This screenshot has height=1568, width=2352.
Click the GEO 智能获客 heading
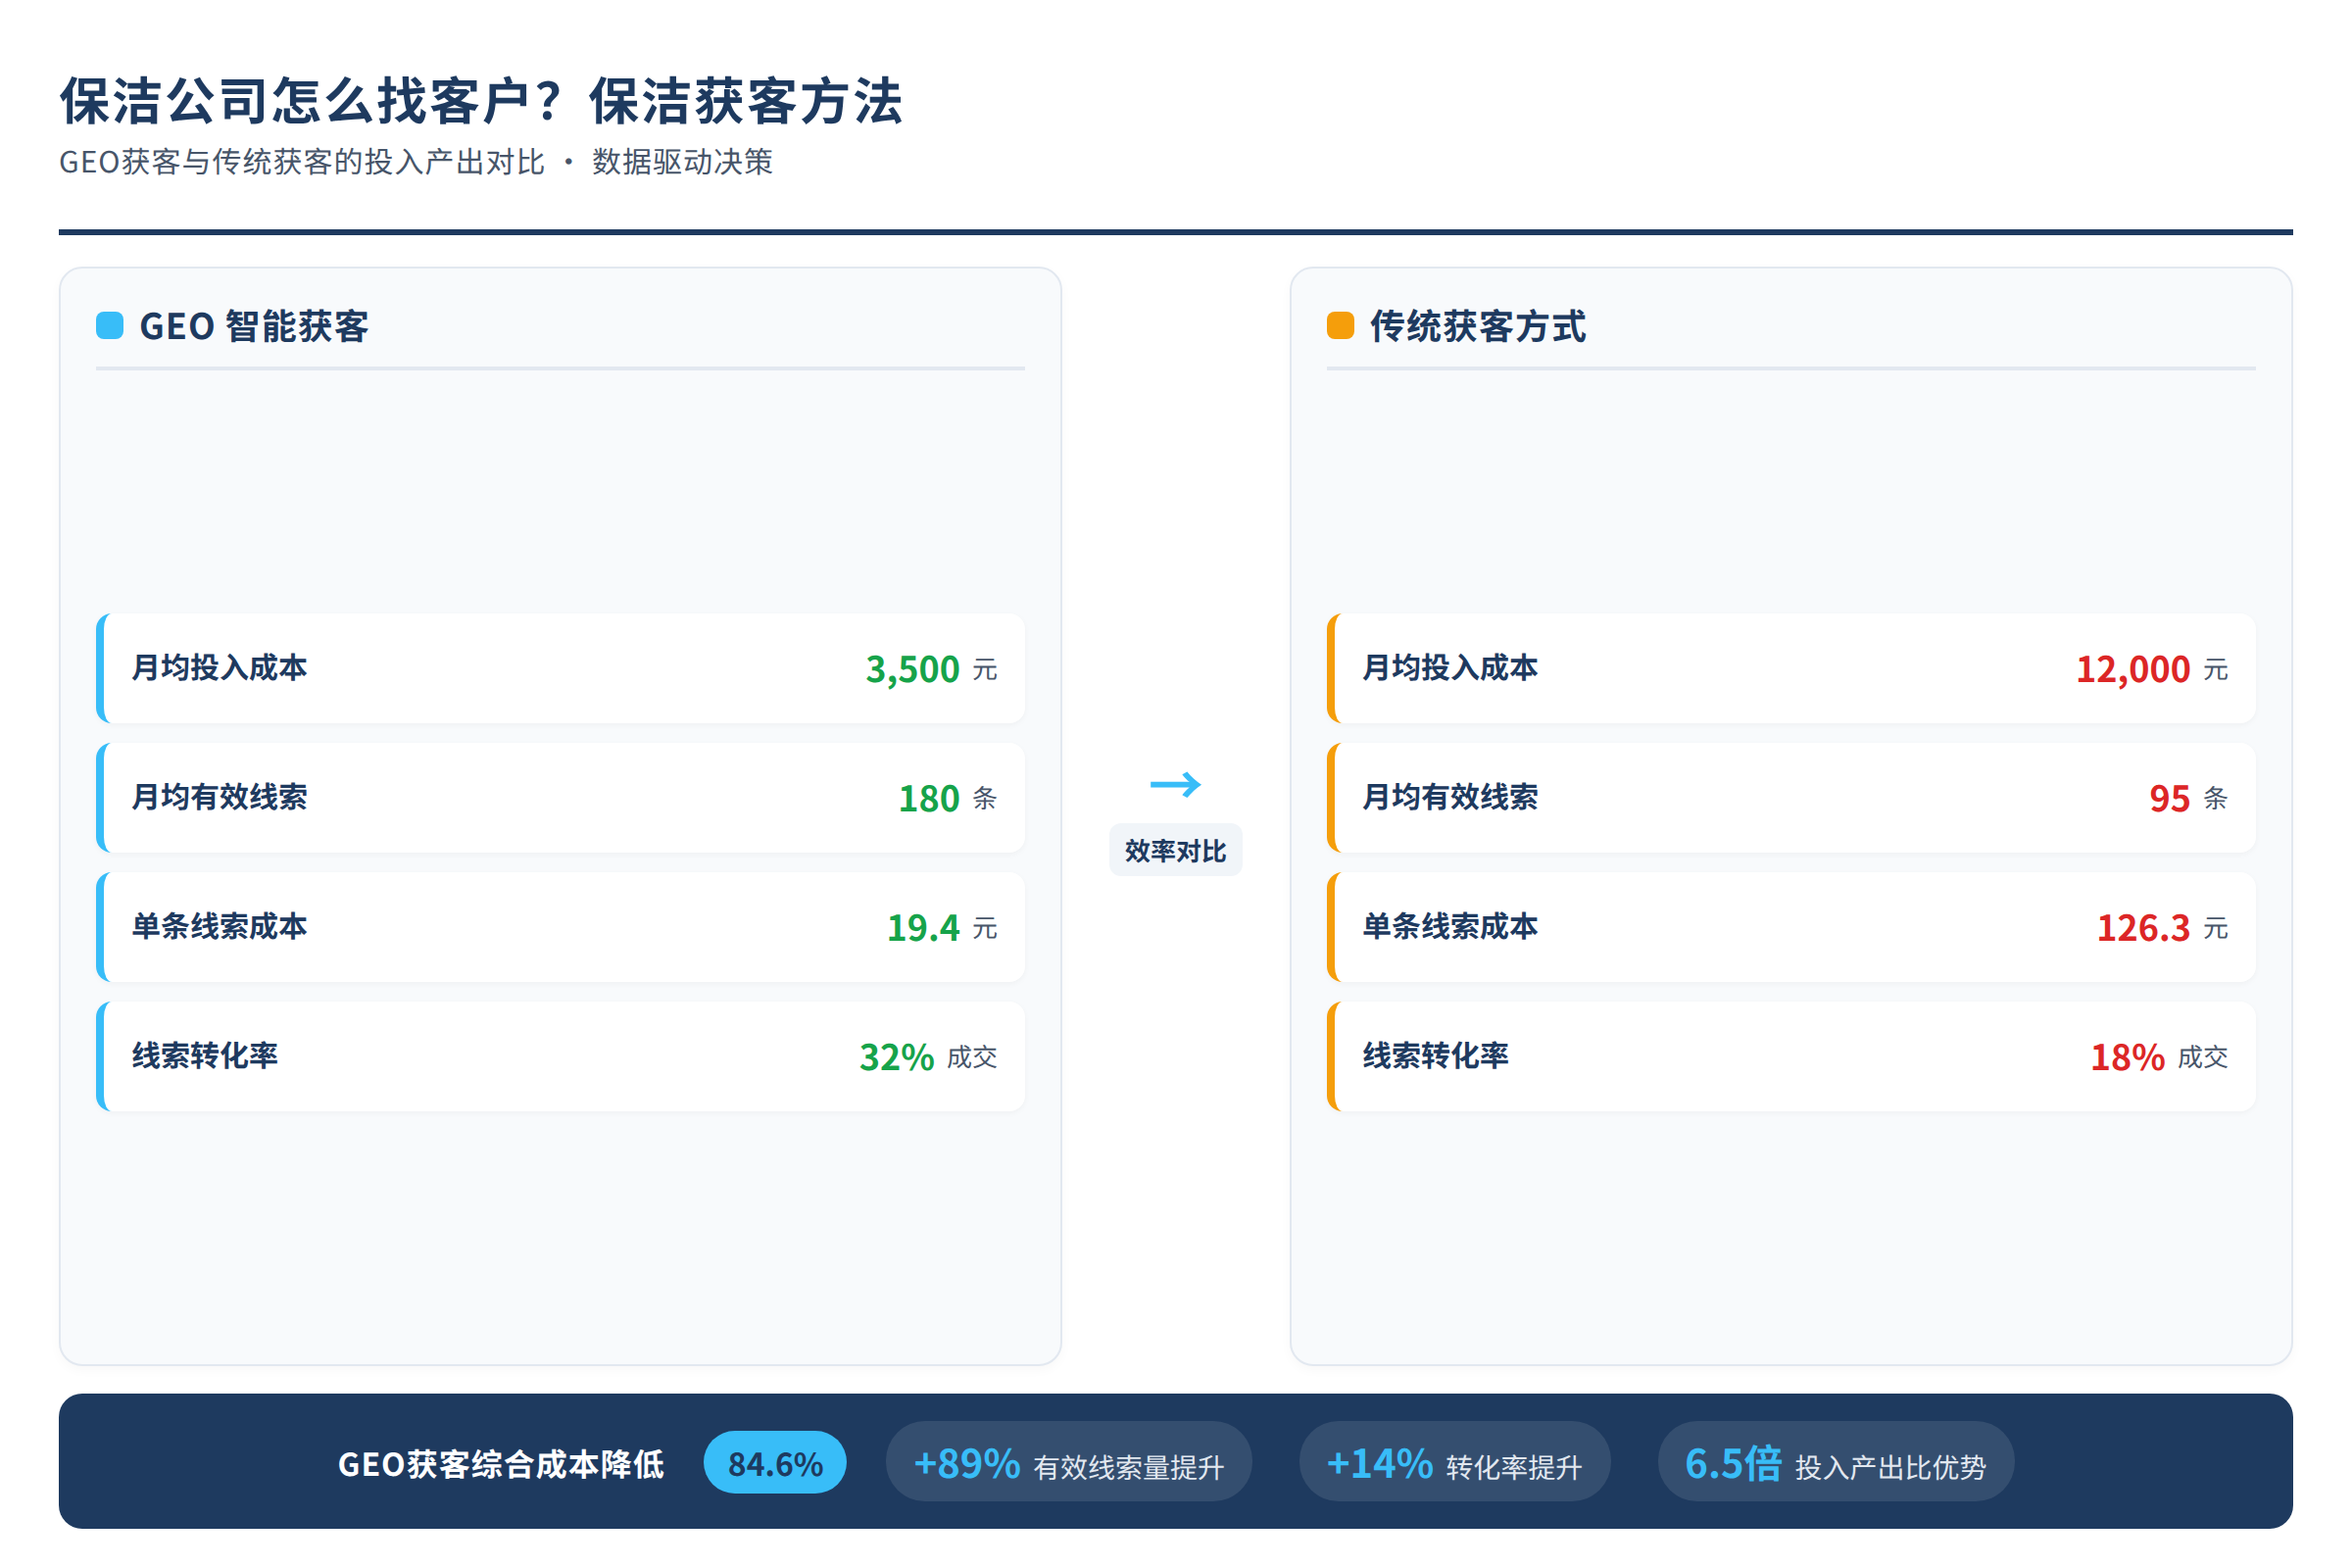tap(254, 327)
